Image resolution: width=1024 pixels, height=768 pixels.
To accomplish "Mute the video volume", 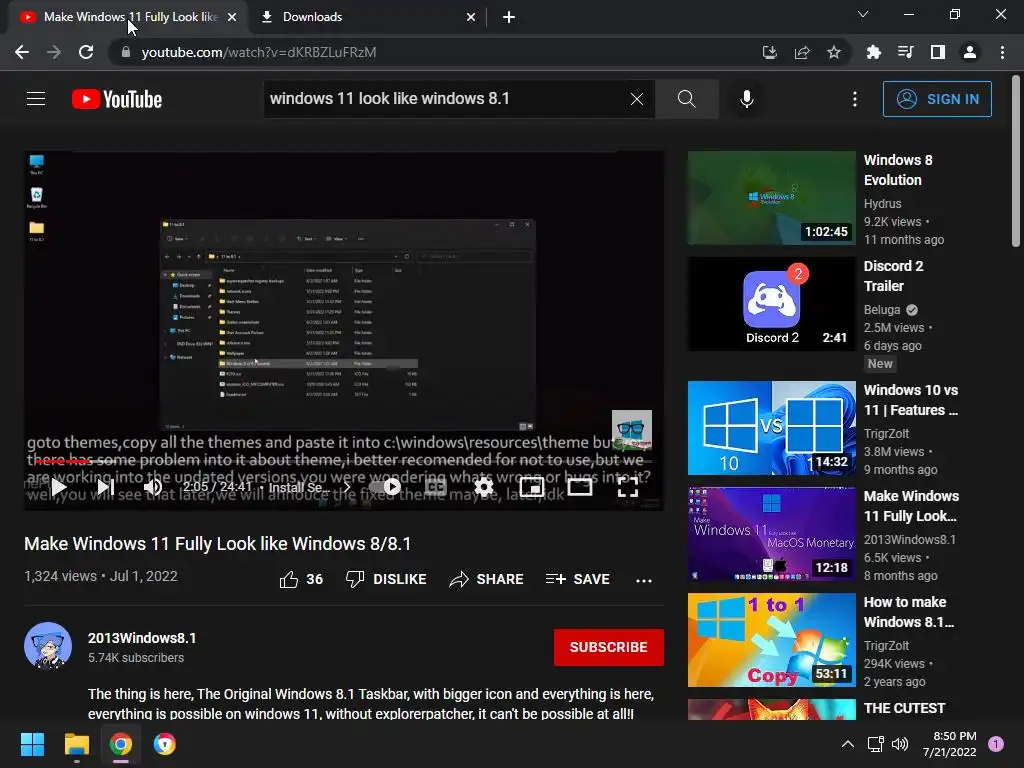I will coord(153,487).
